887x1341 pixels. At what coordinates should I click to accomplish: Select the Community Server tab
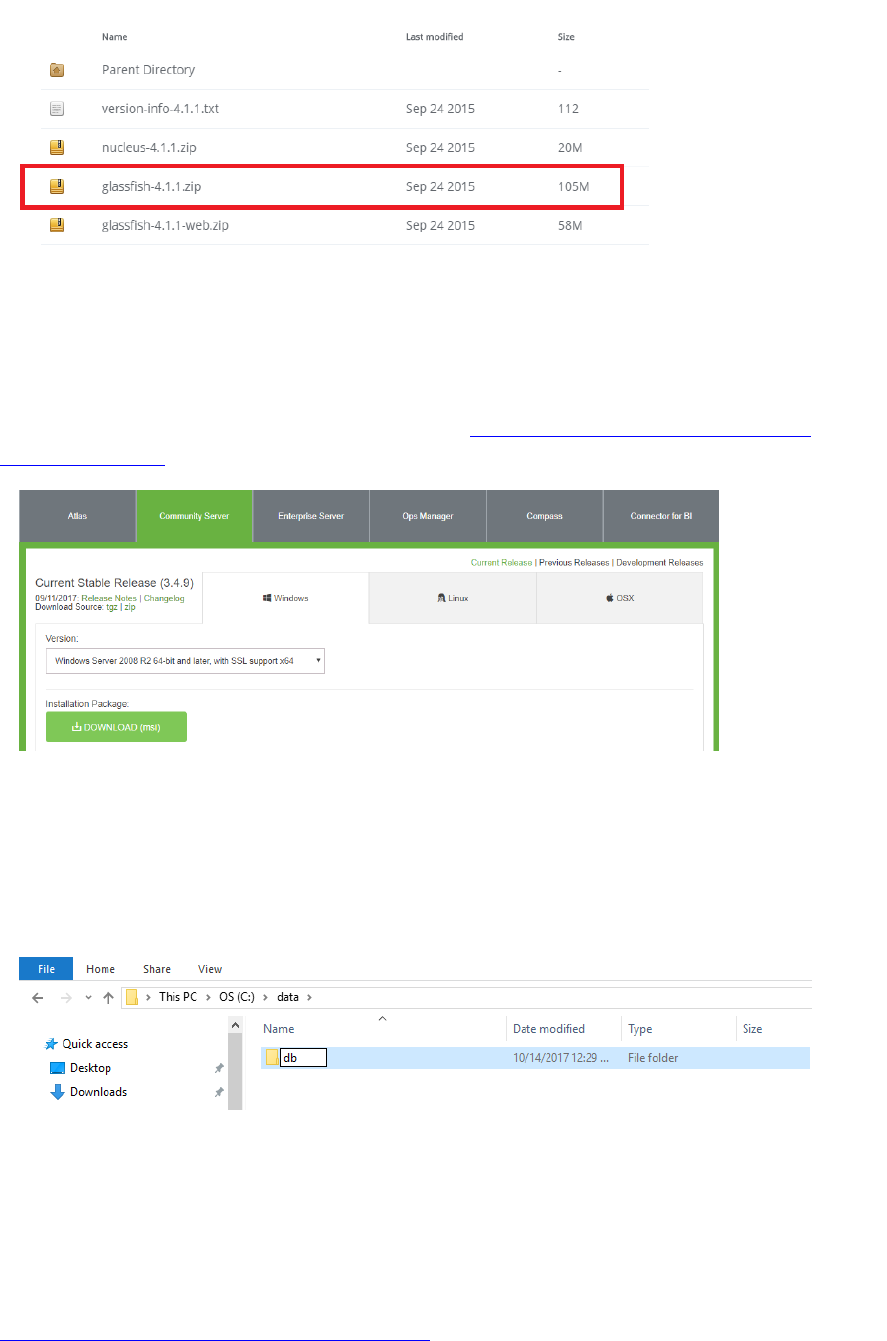coord(195,516)
